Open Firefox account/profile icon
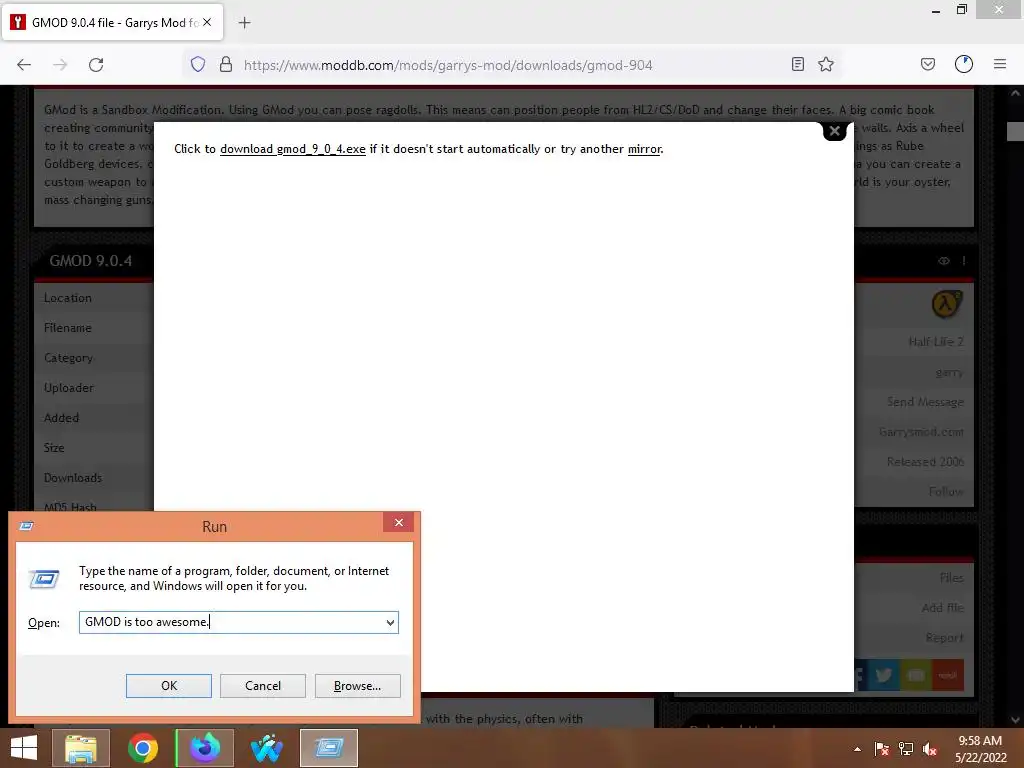1024x768 pixels. [964, 64]
